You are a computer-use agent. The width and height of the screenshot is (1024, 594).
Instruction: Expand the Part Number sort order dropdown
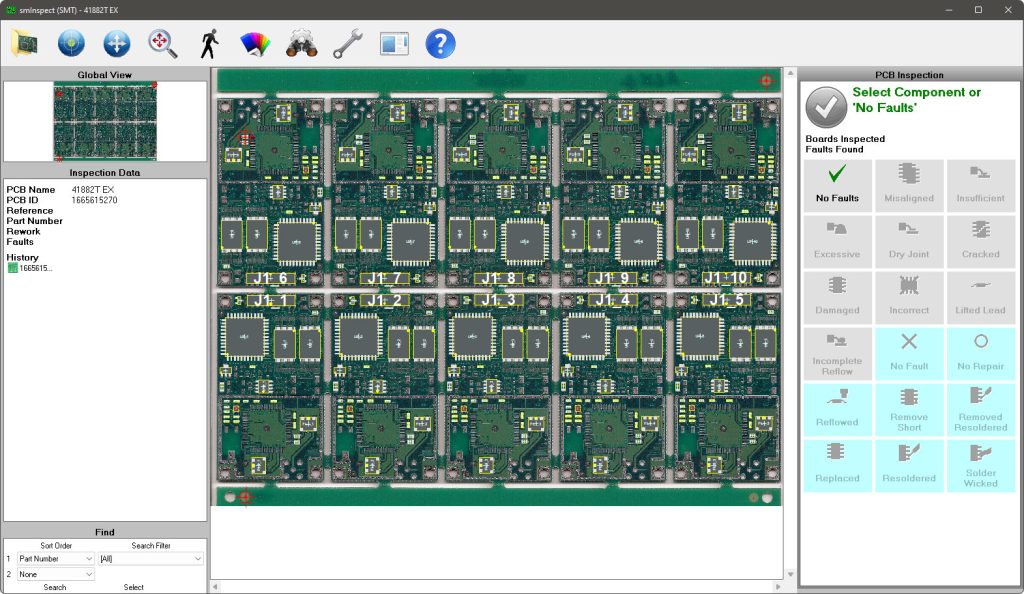tap(56, 559)
